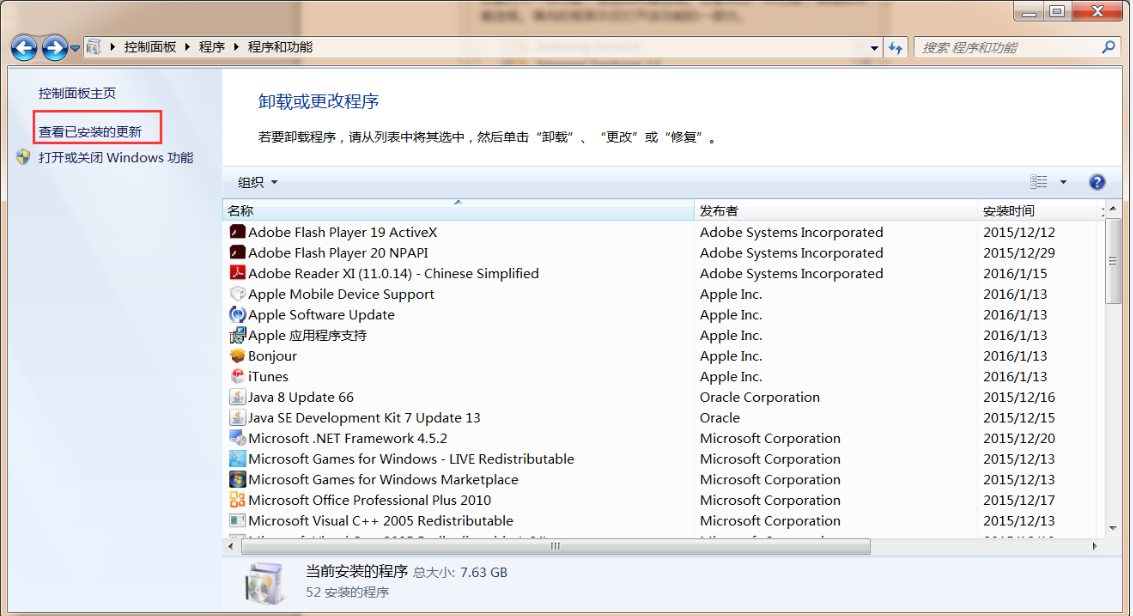Click the horizontal scrollbar thumb
This screenshot has width=1133, height=616.
click(556, 547)
